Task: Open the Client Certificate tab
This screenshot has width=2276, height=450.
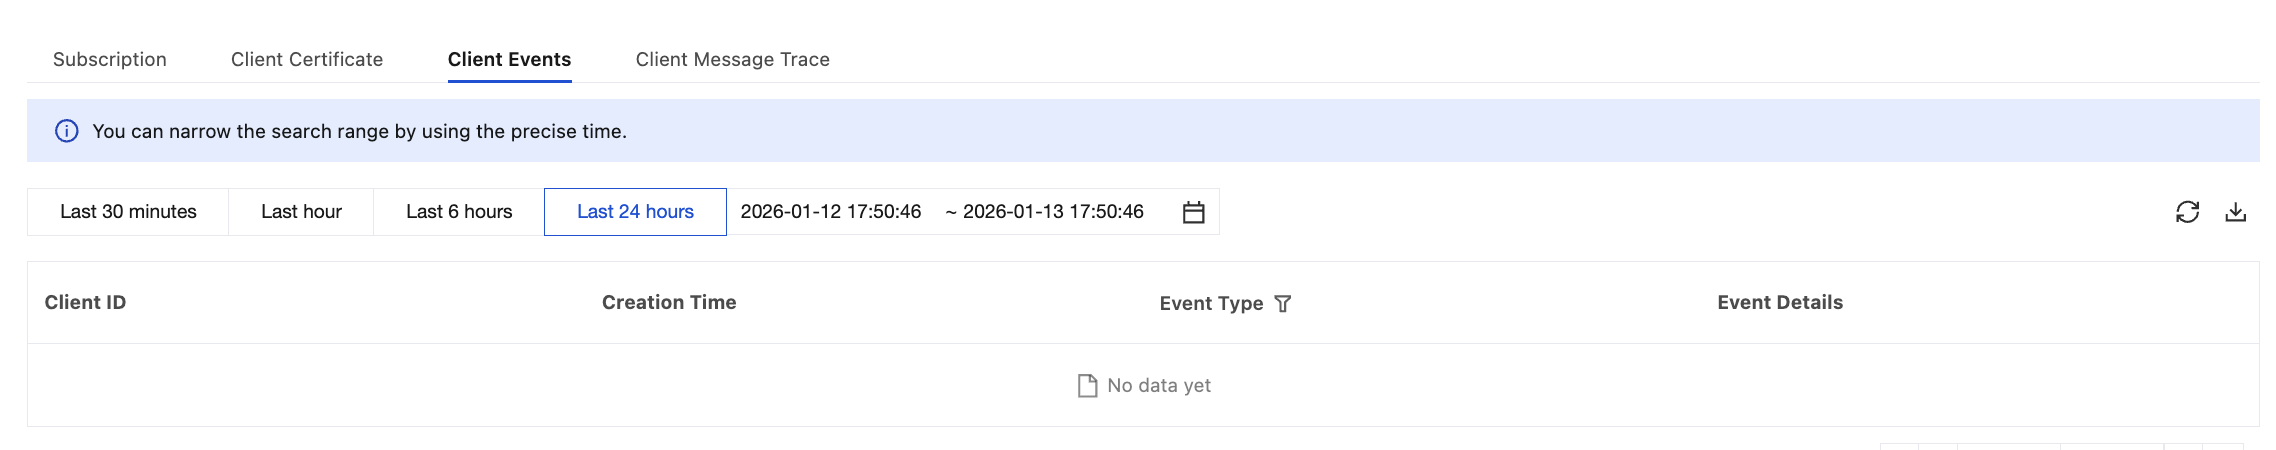Action: pos(307,60)
